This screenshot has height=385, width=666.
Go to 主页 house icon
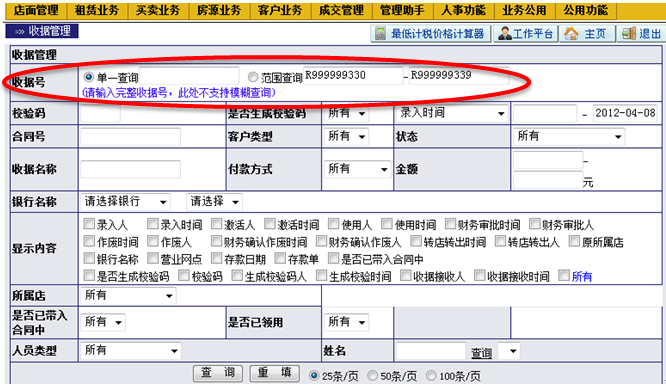(x=571, y=34)
